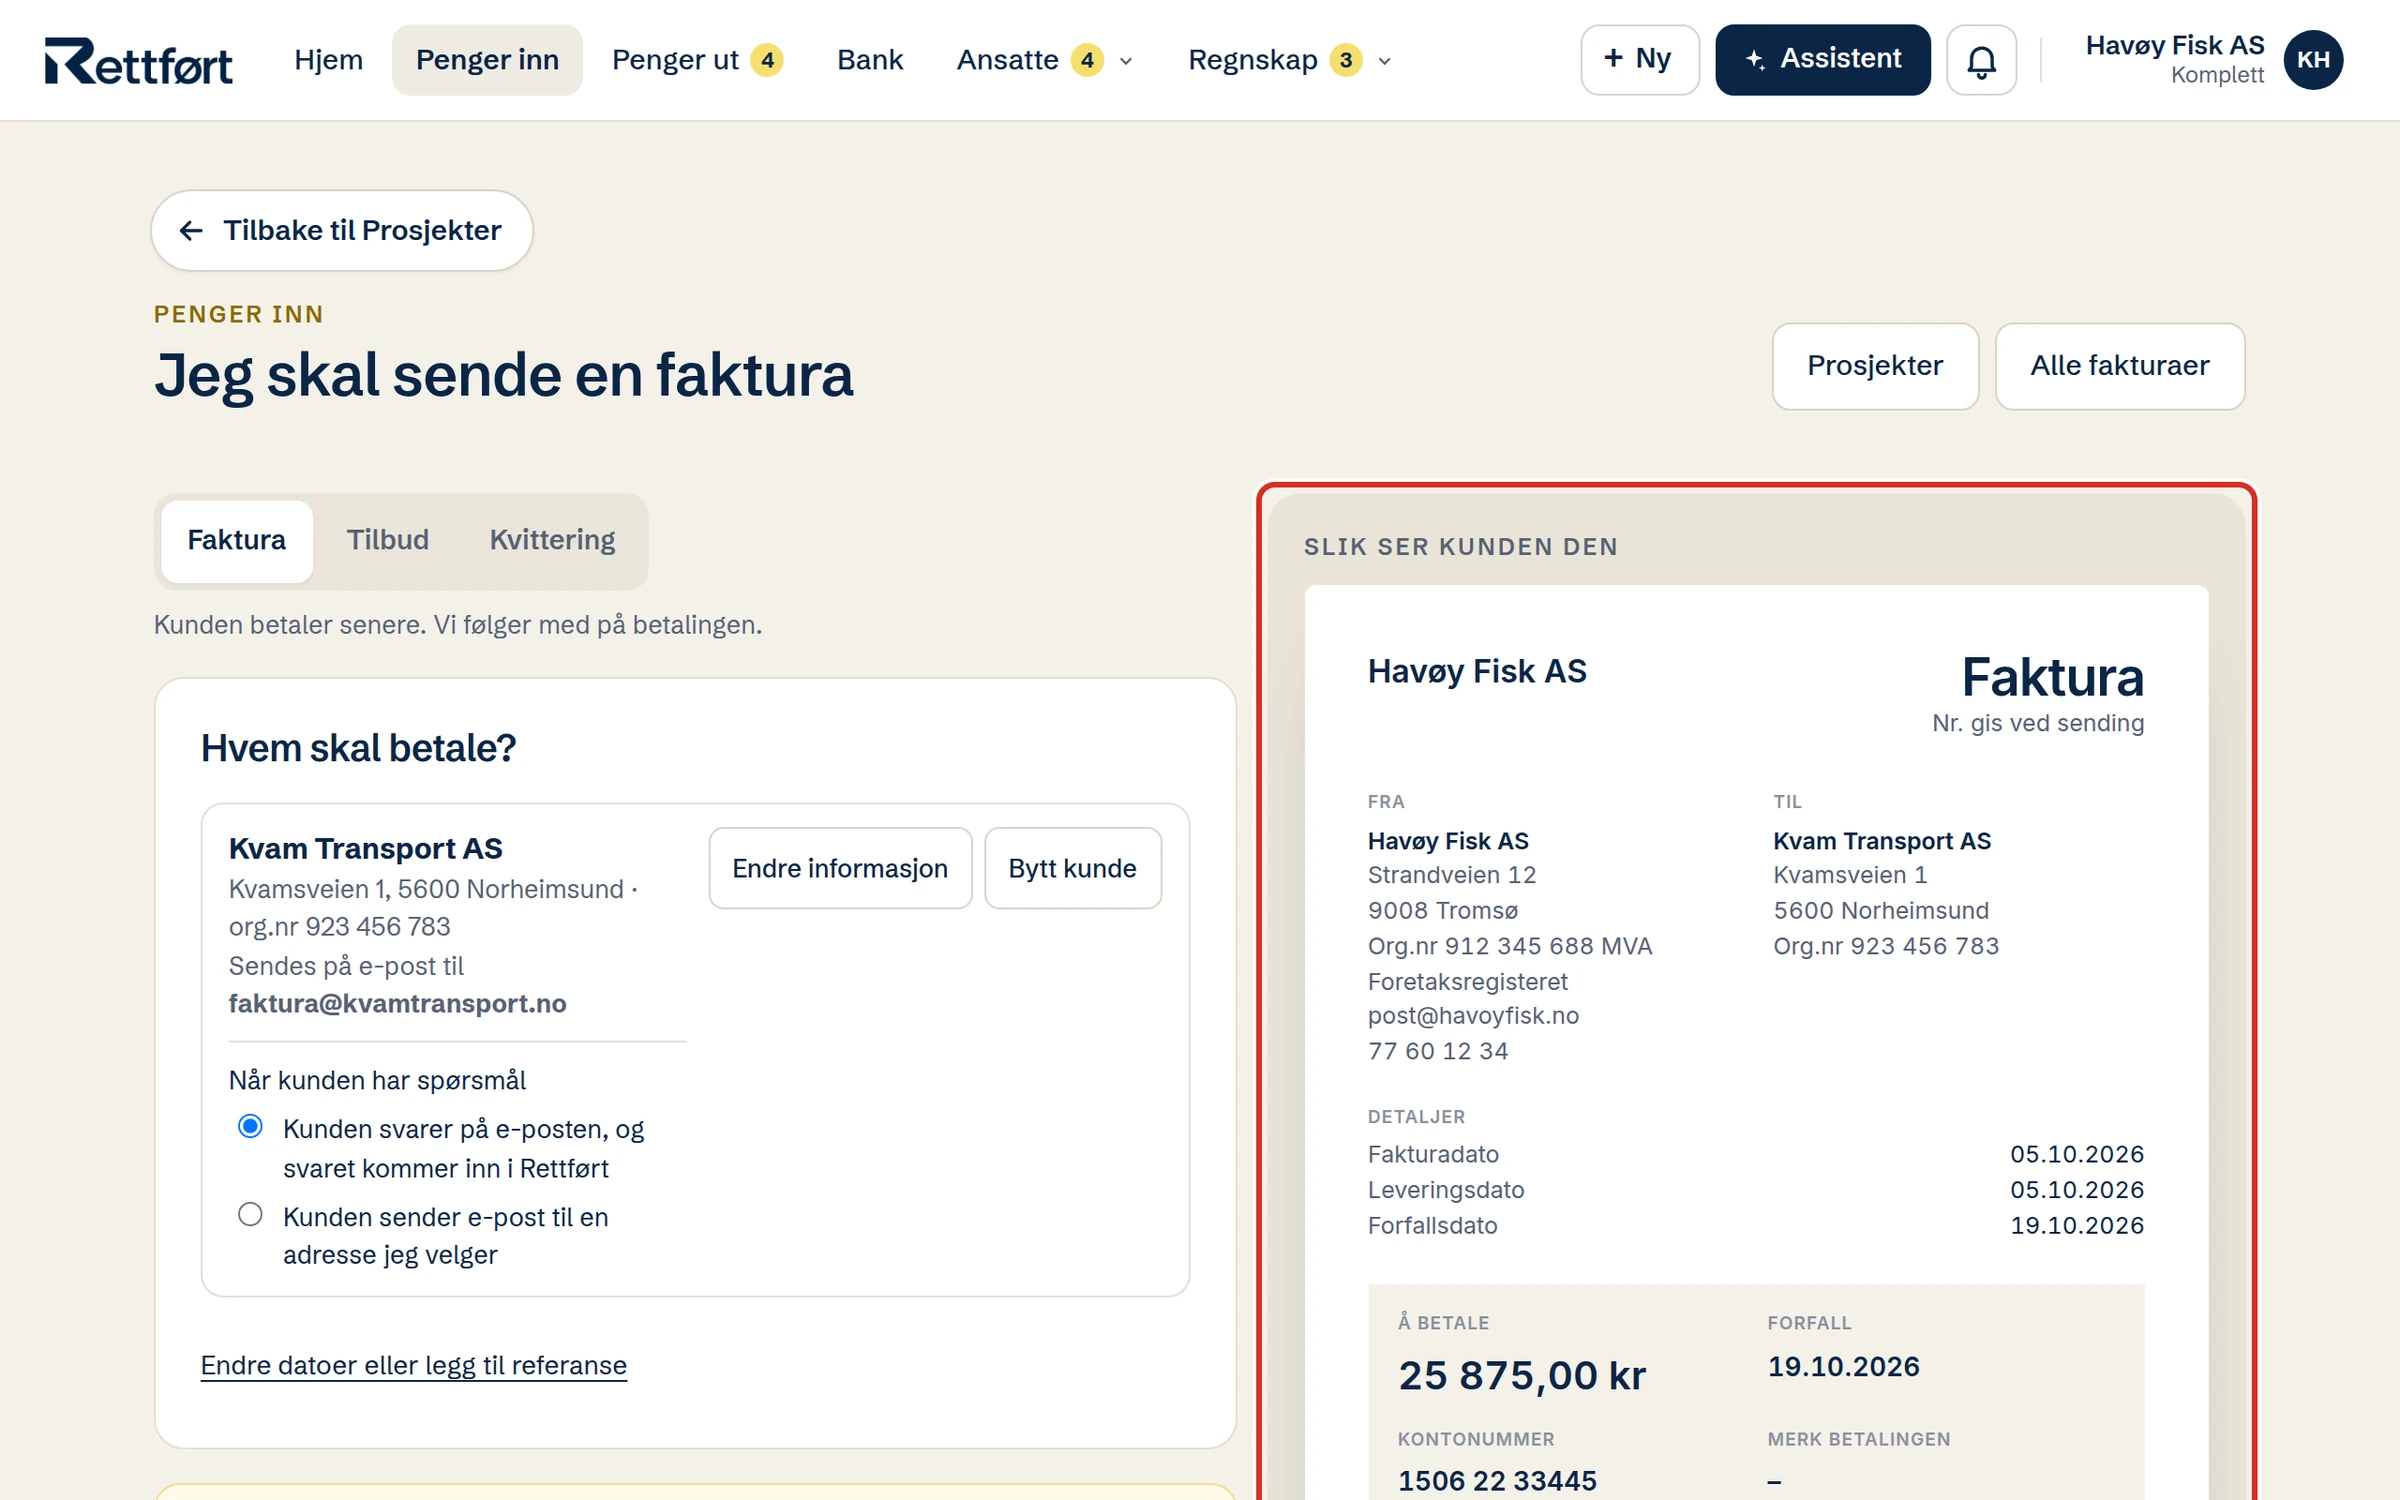Switch to the Faktura tab
Image resolution: width=2400 pixels, height=1500 pixels.
click(x=236, y=540)
